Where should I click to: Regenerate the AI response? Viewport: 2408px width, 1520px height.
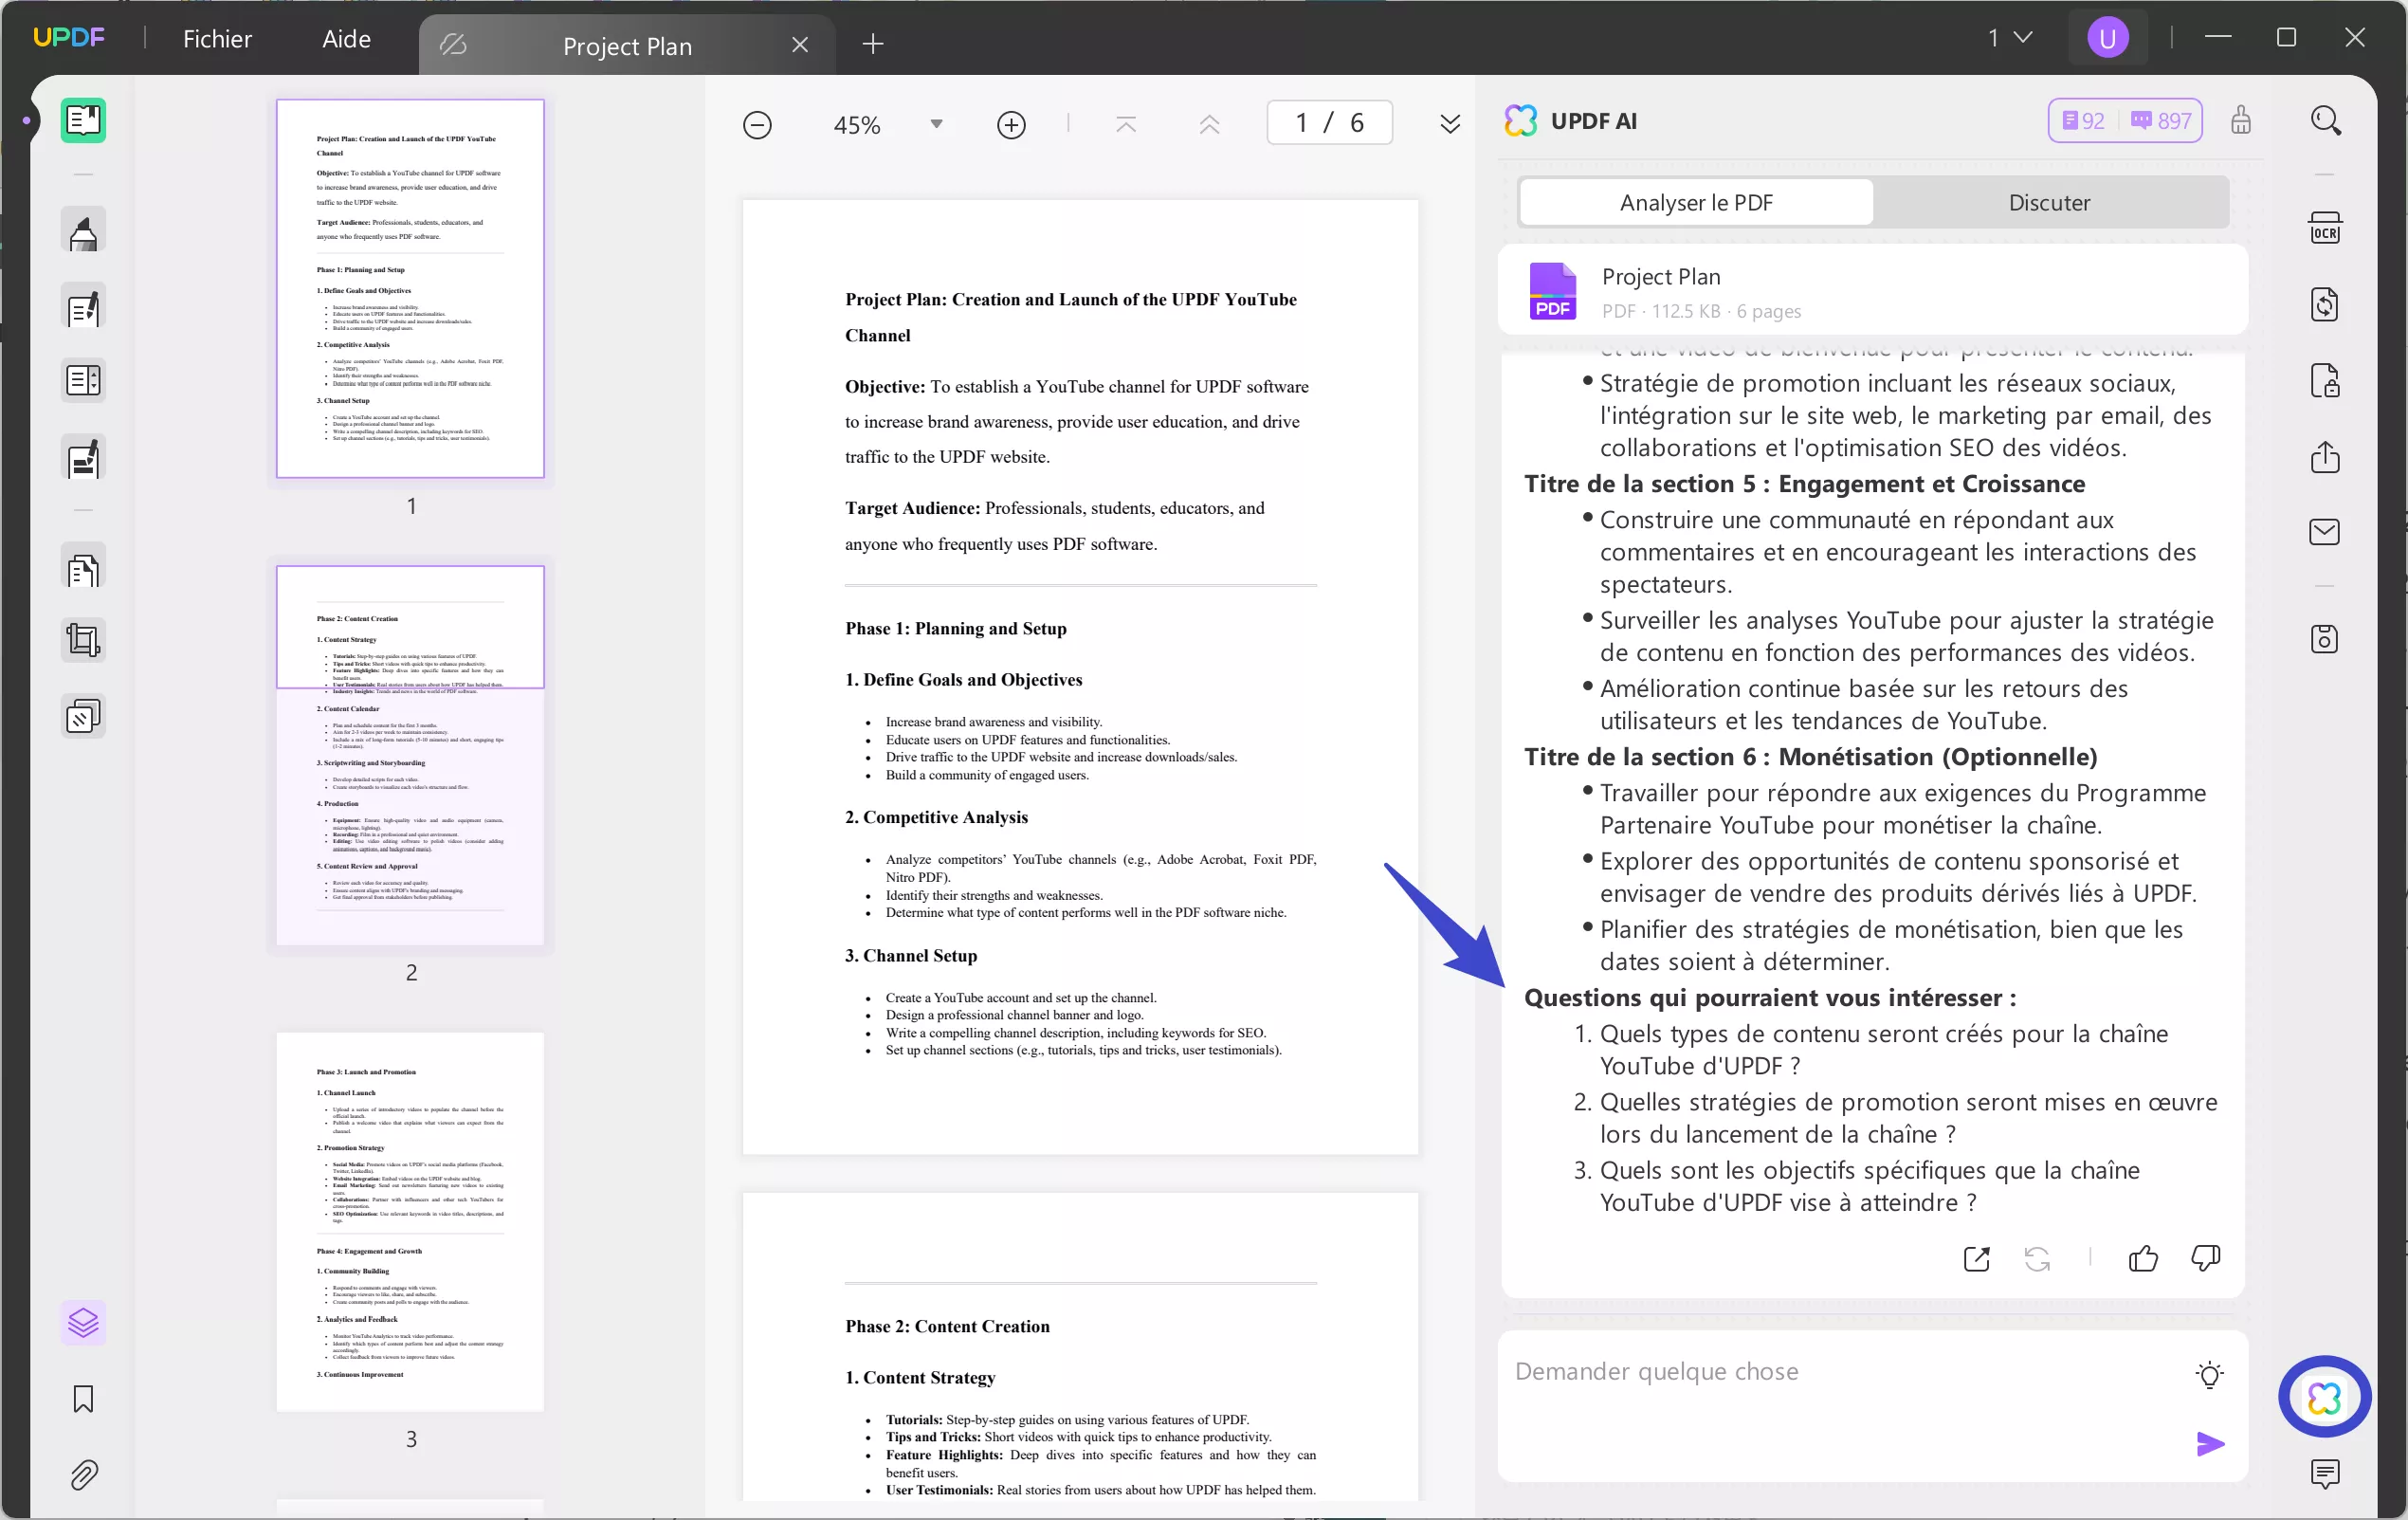click(x=2037, y=1258)
